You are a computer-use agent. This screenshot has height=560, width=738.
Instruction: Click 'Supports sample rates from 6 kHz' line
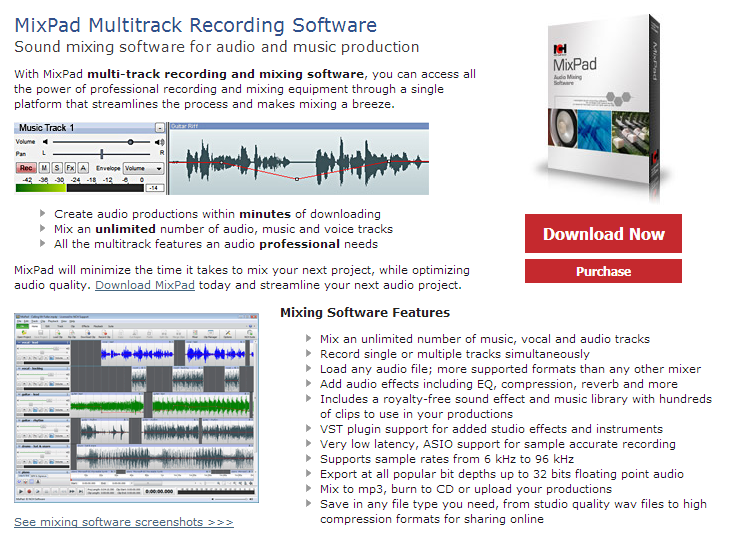[447, 459]
